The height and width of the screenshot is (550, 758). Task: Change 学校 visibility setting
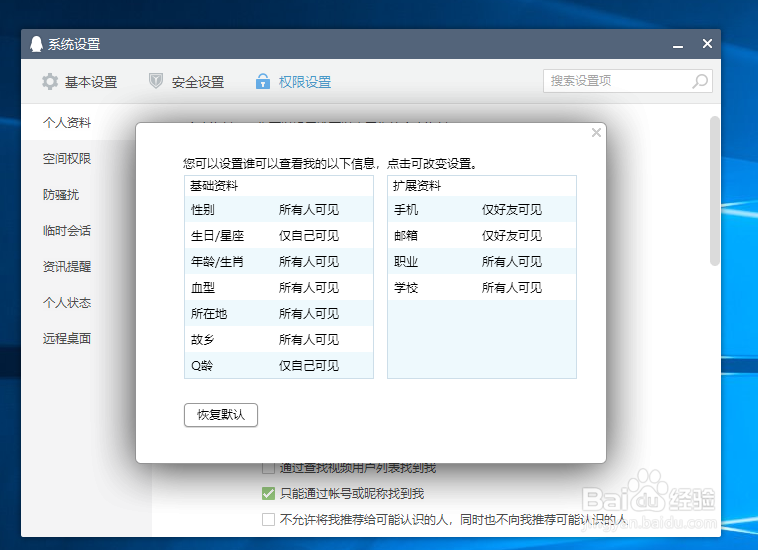512,288
